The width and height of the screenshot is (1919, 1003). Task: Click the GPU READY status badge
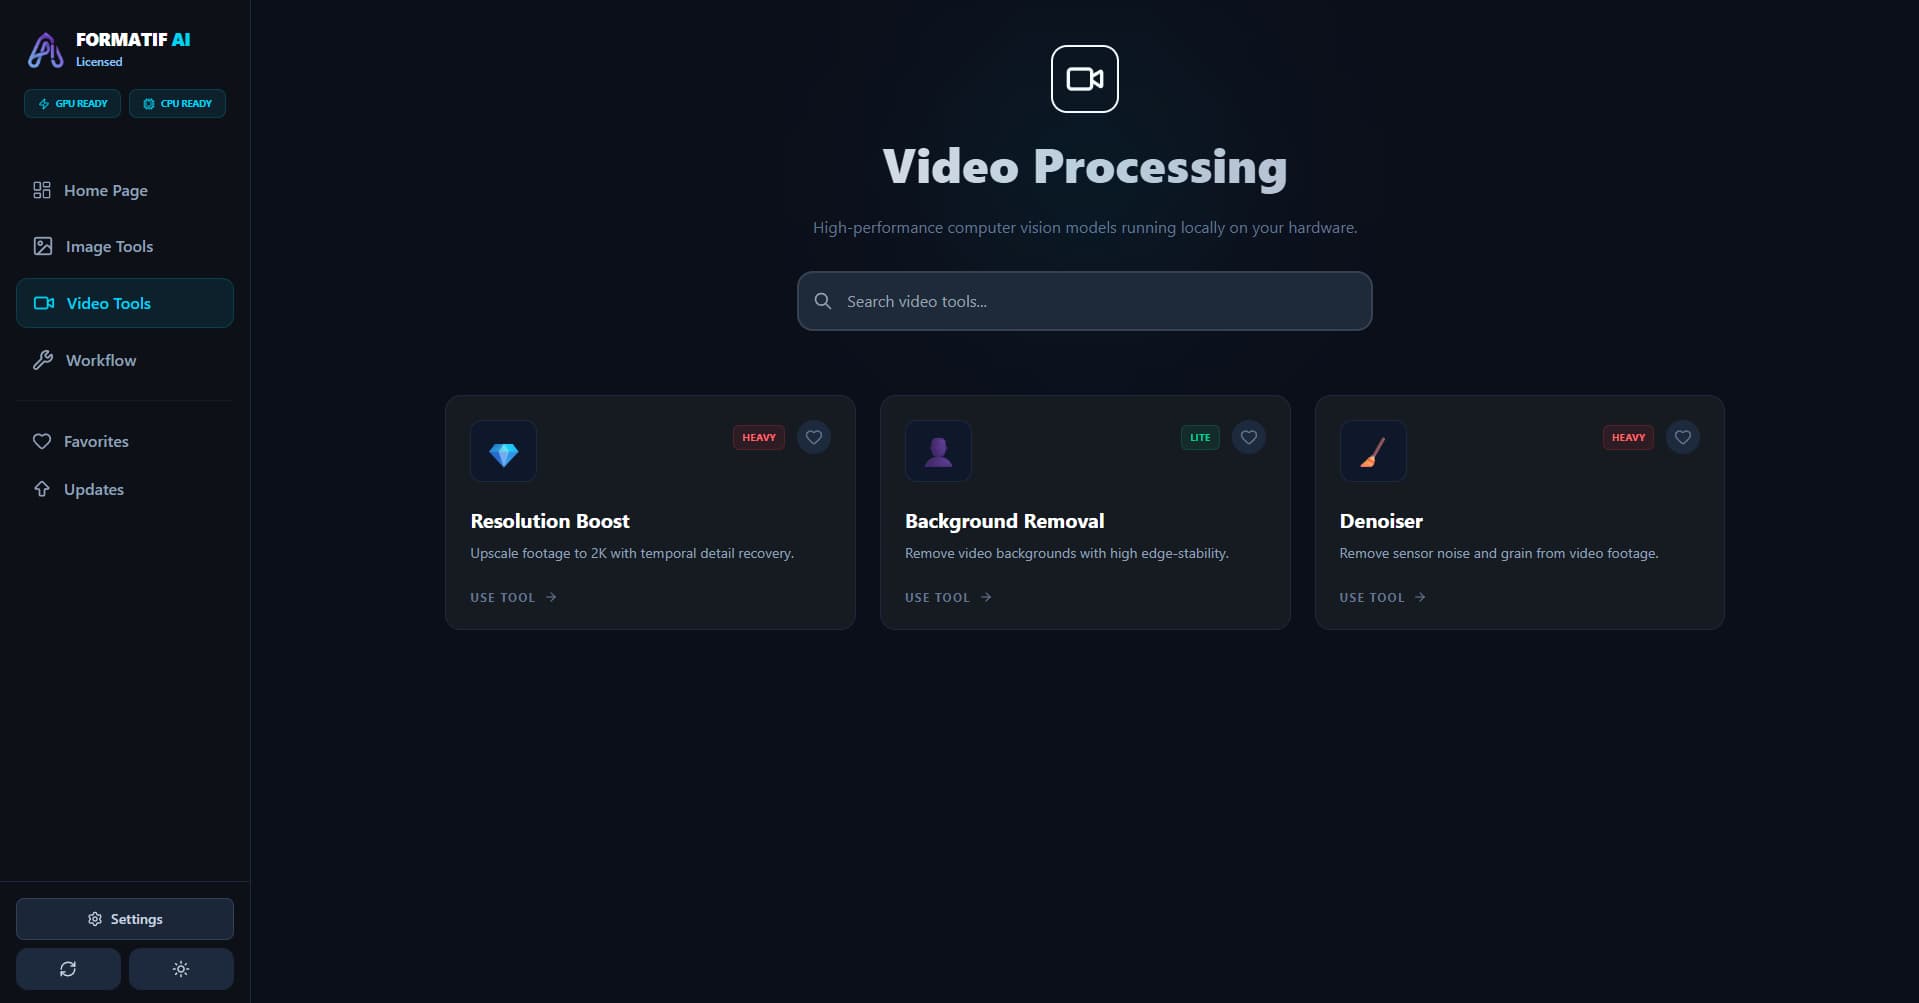point(72,104)
